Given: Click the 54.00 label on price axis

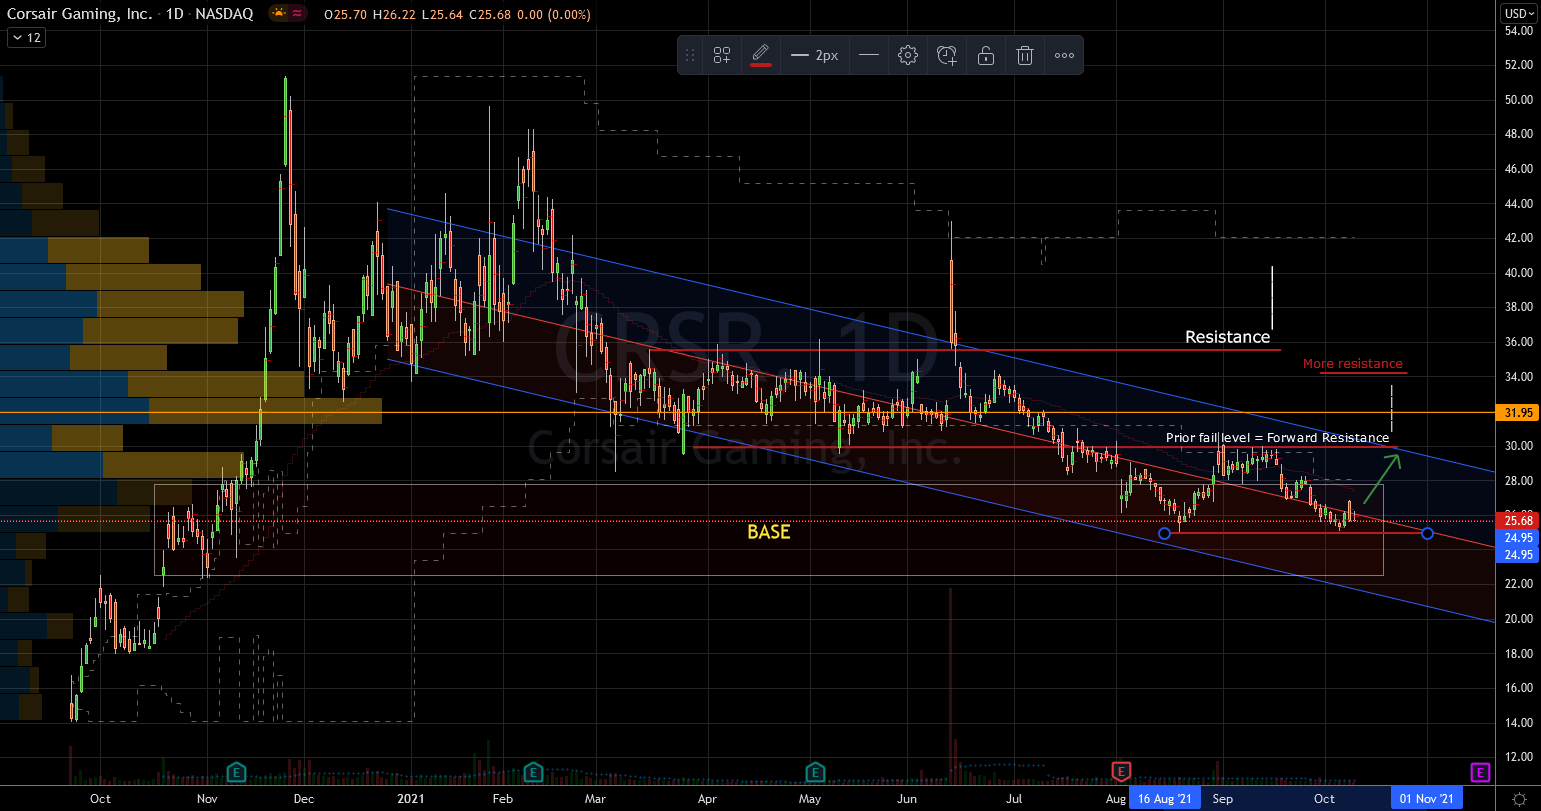Looking at the screenshot, I should [1518, 31].
